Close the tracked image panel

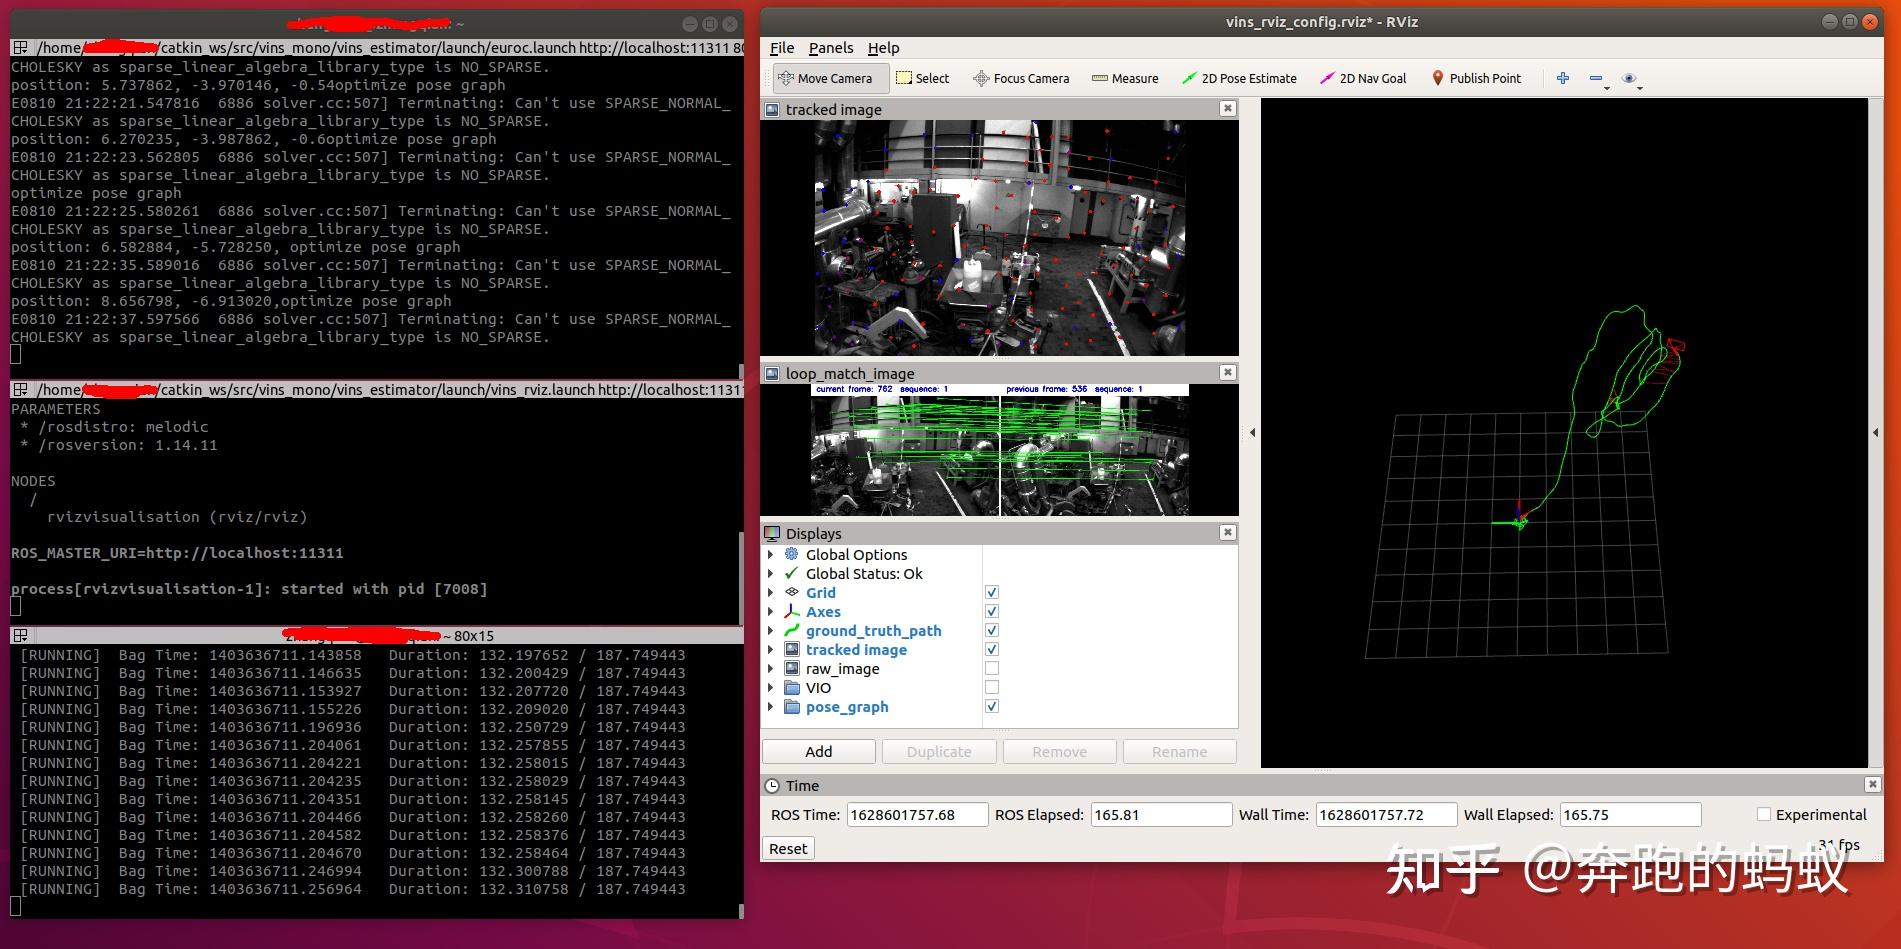click(1228, 108)
